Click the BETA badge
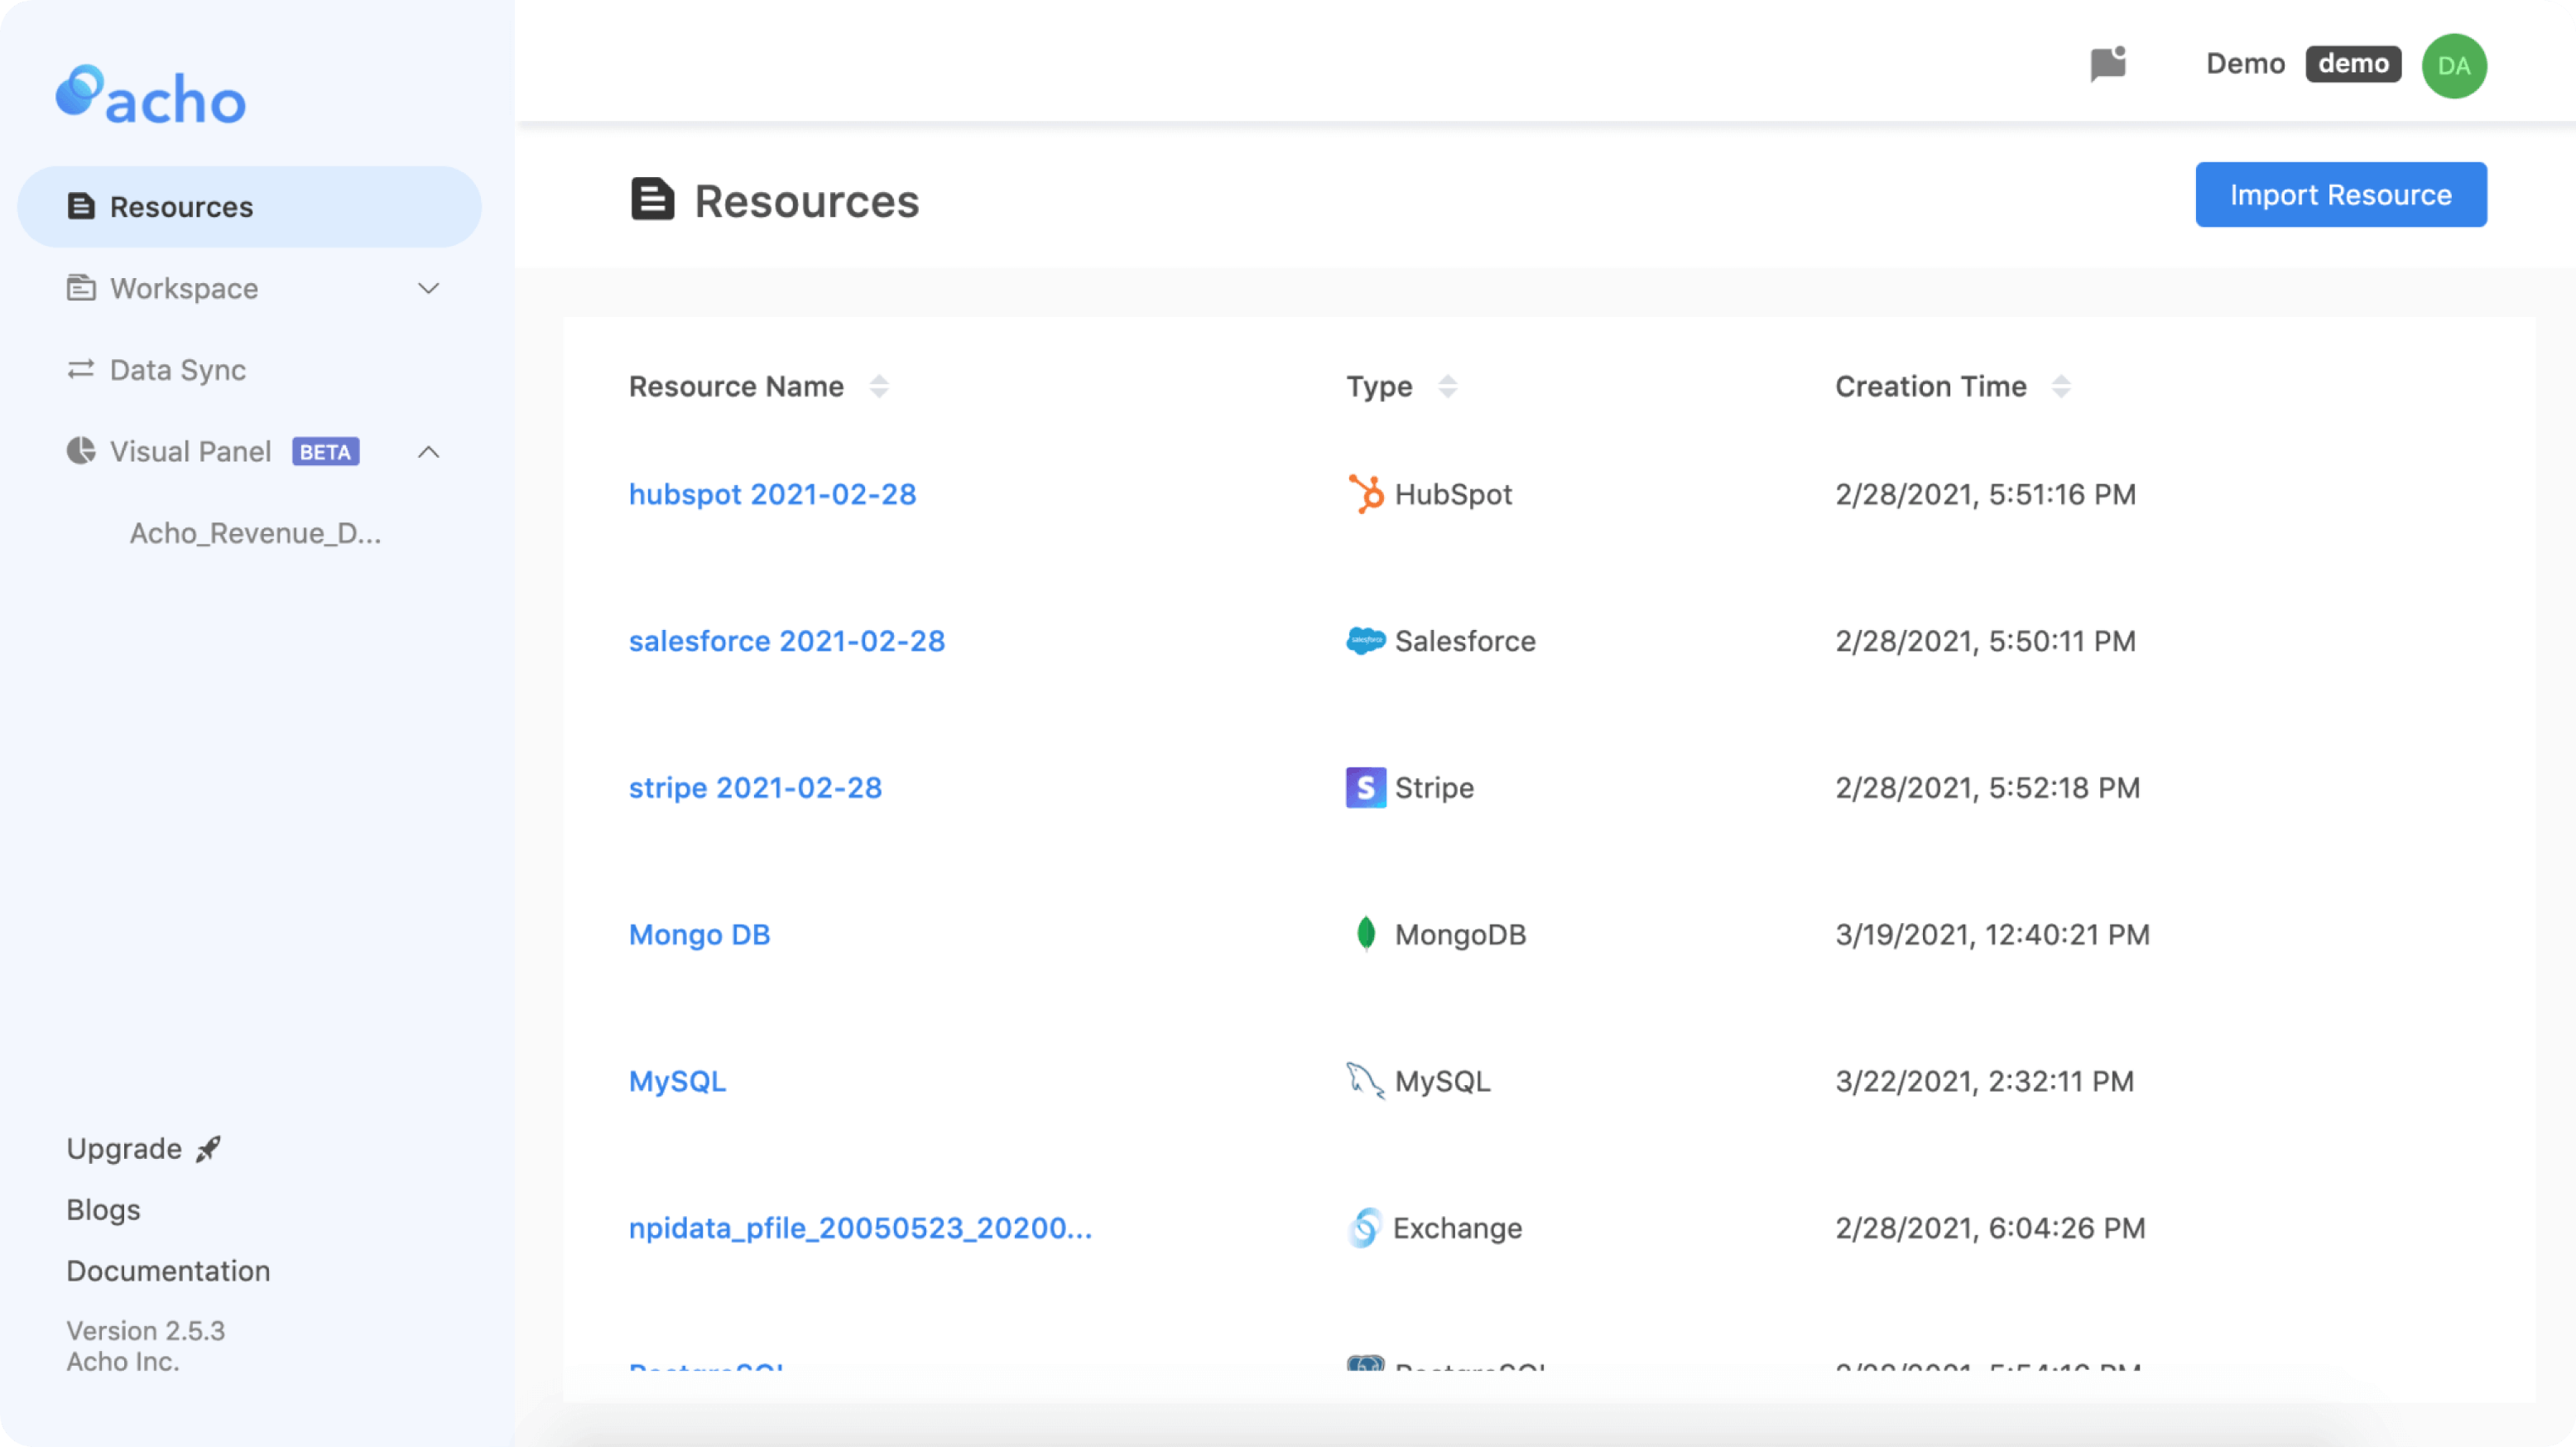Viewport: 2576px width, 1447px height. point(325,452)
